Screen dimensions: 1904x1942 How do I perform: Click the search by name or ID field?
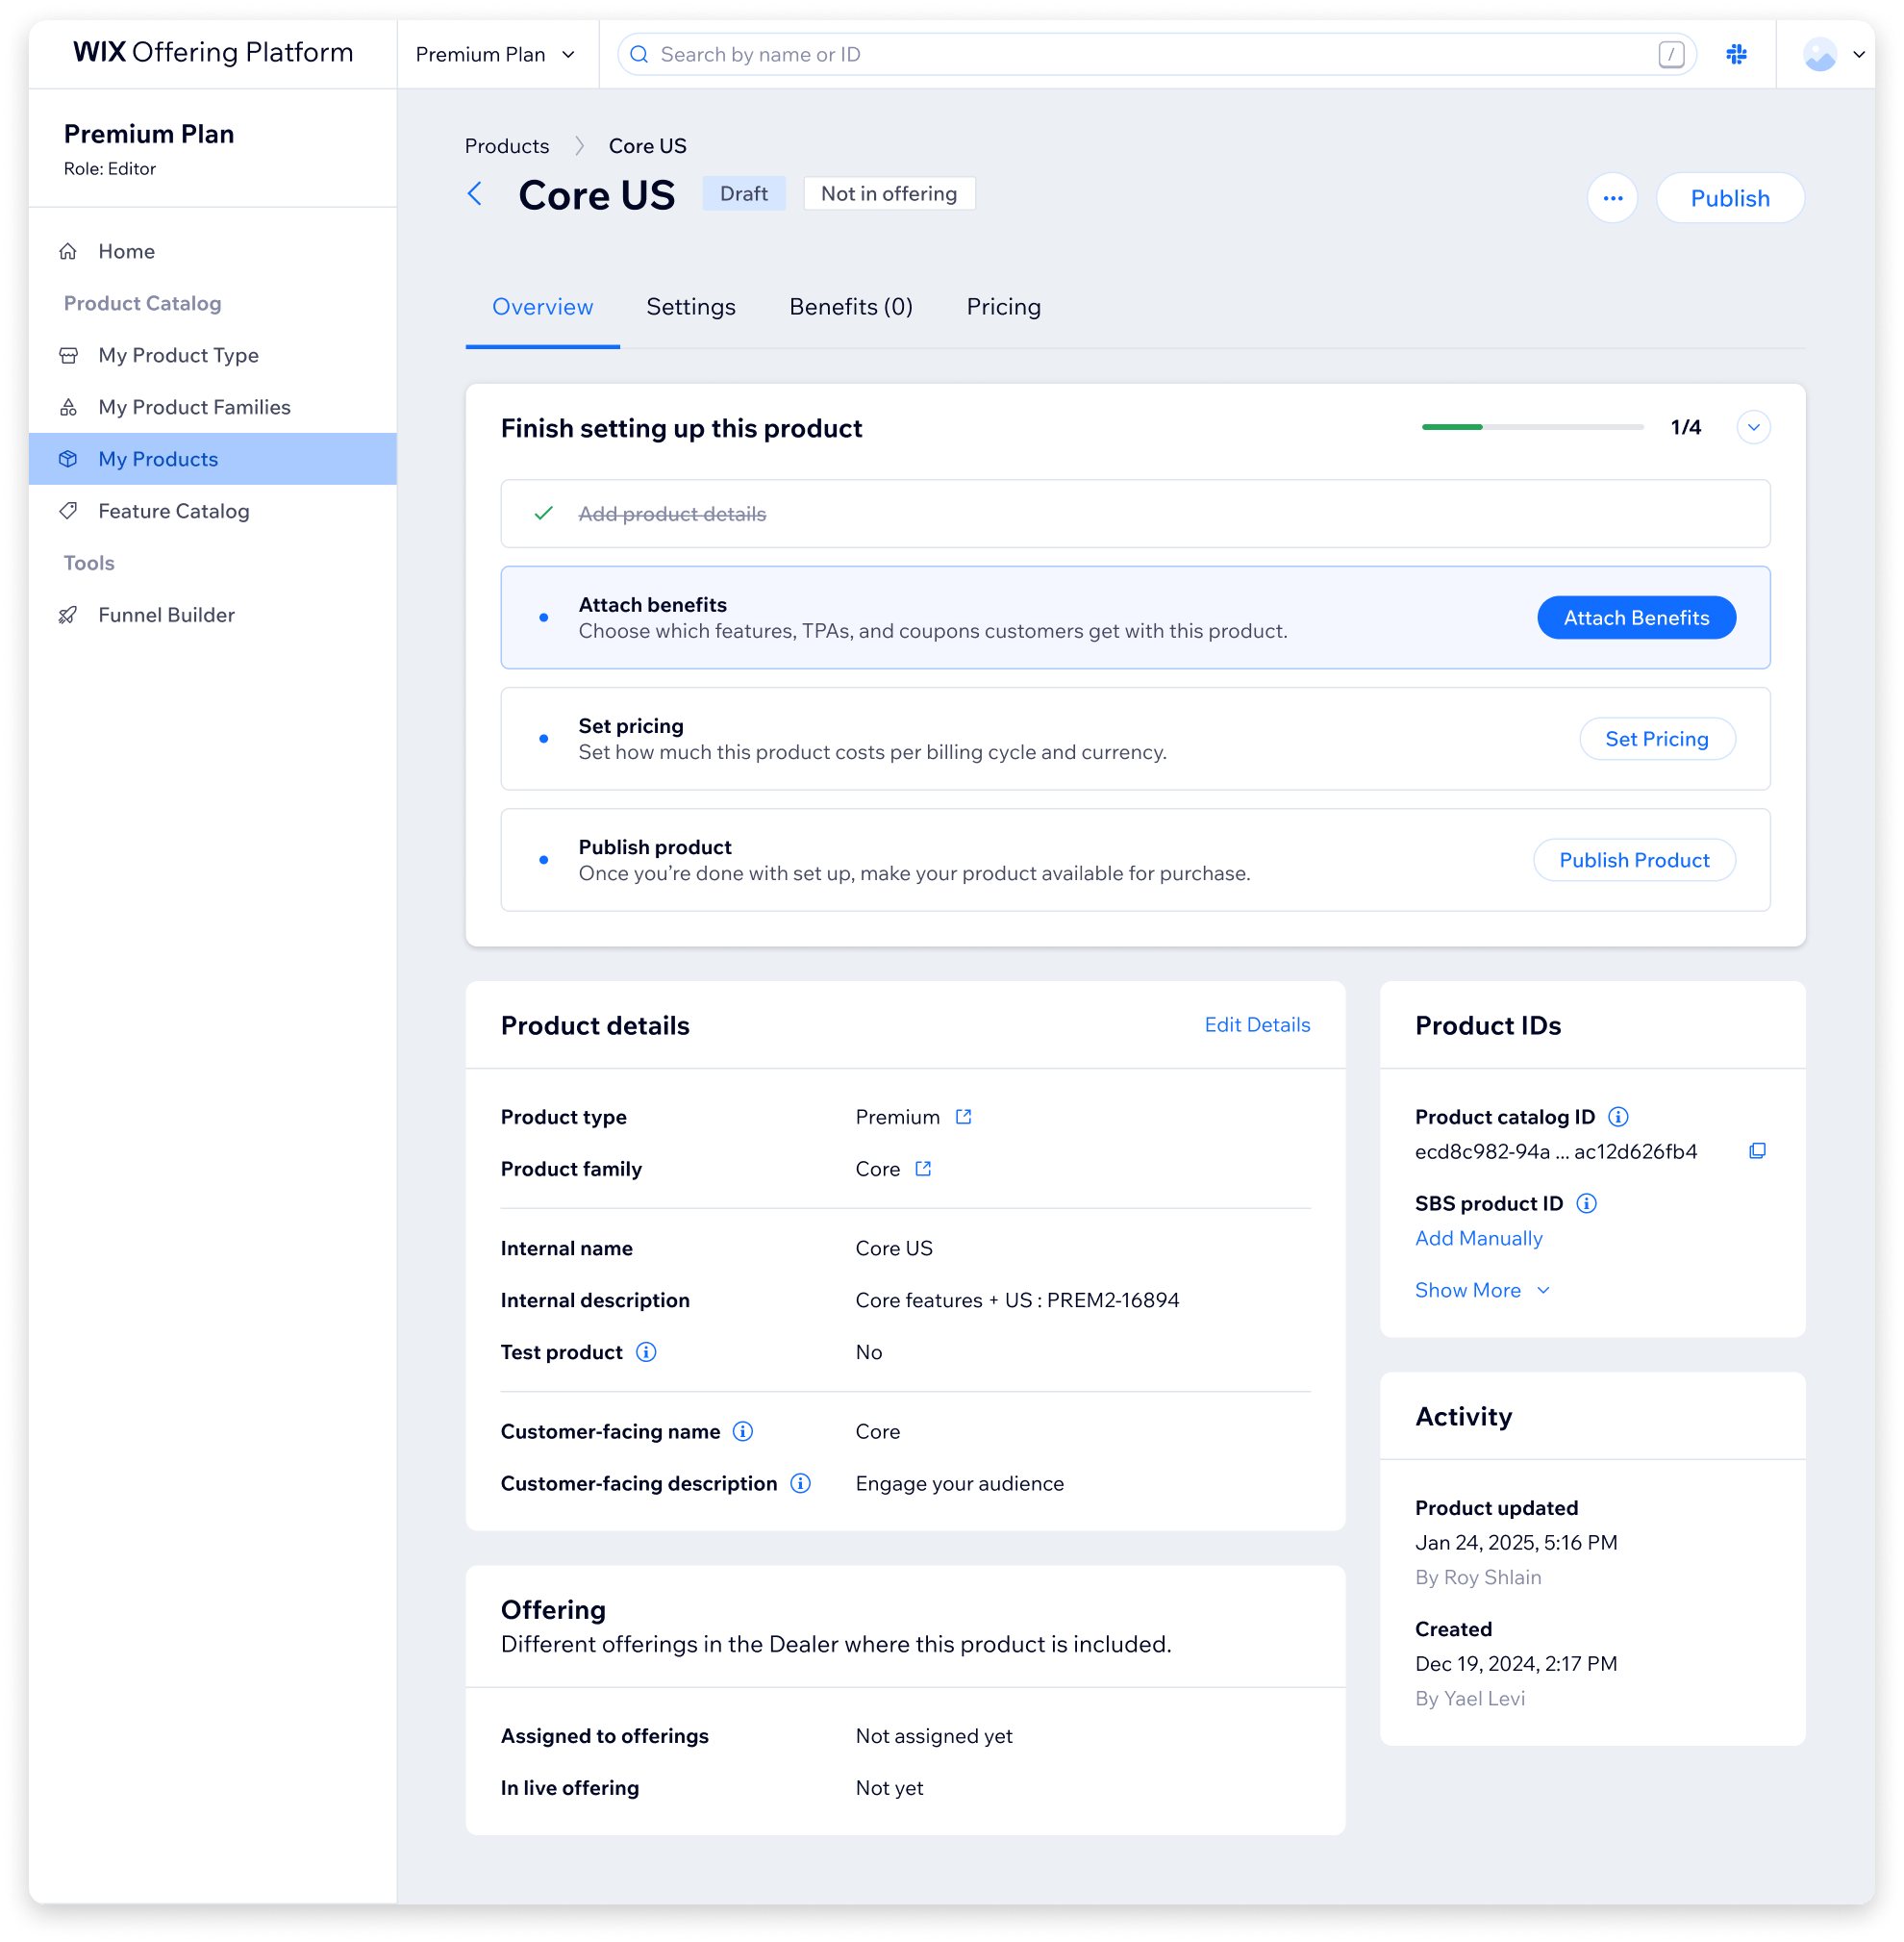1157,54
